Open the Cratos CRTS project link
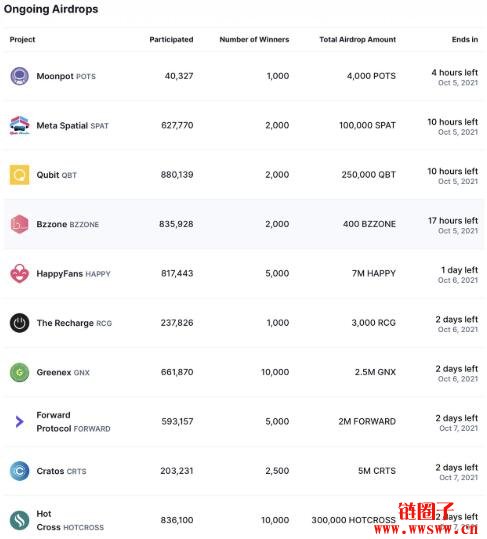The image size is (487, 539). coord(61,471)
